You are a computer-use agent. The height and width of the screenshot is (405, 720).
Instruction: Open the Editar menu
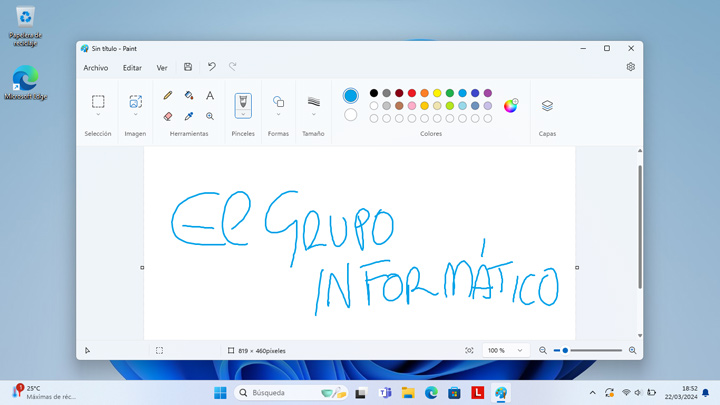(132, 68)
